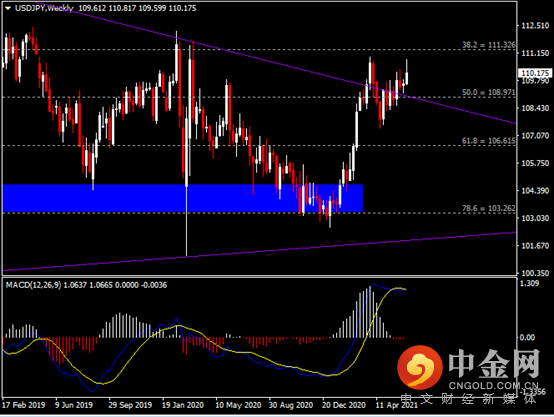
Task: Select the 38.2 = 111.326 Fibonacci label
Action: point(489,45)
